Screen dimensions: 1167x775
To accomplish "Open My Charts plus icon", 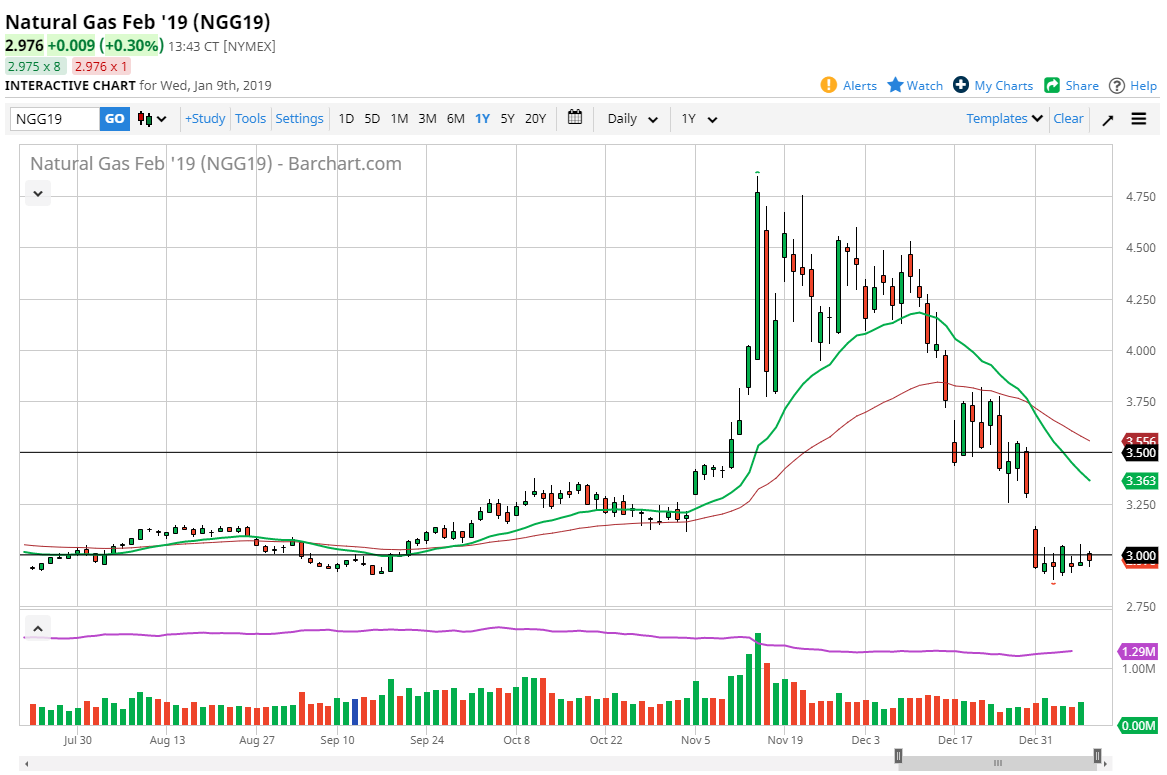I will [961, 85].
